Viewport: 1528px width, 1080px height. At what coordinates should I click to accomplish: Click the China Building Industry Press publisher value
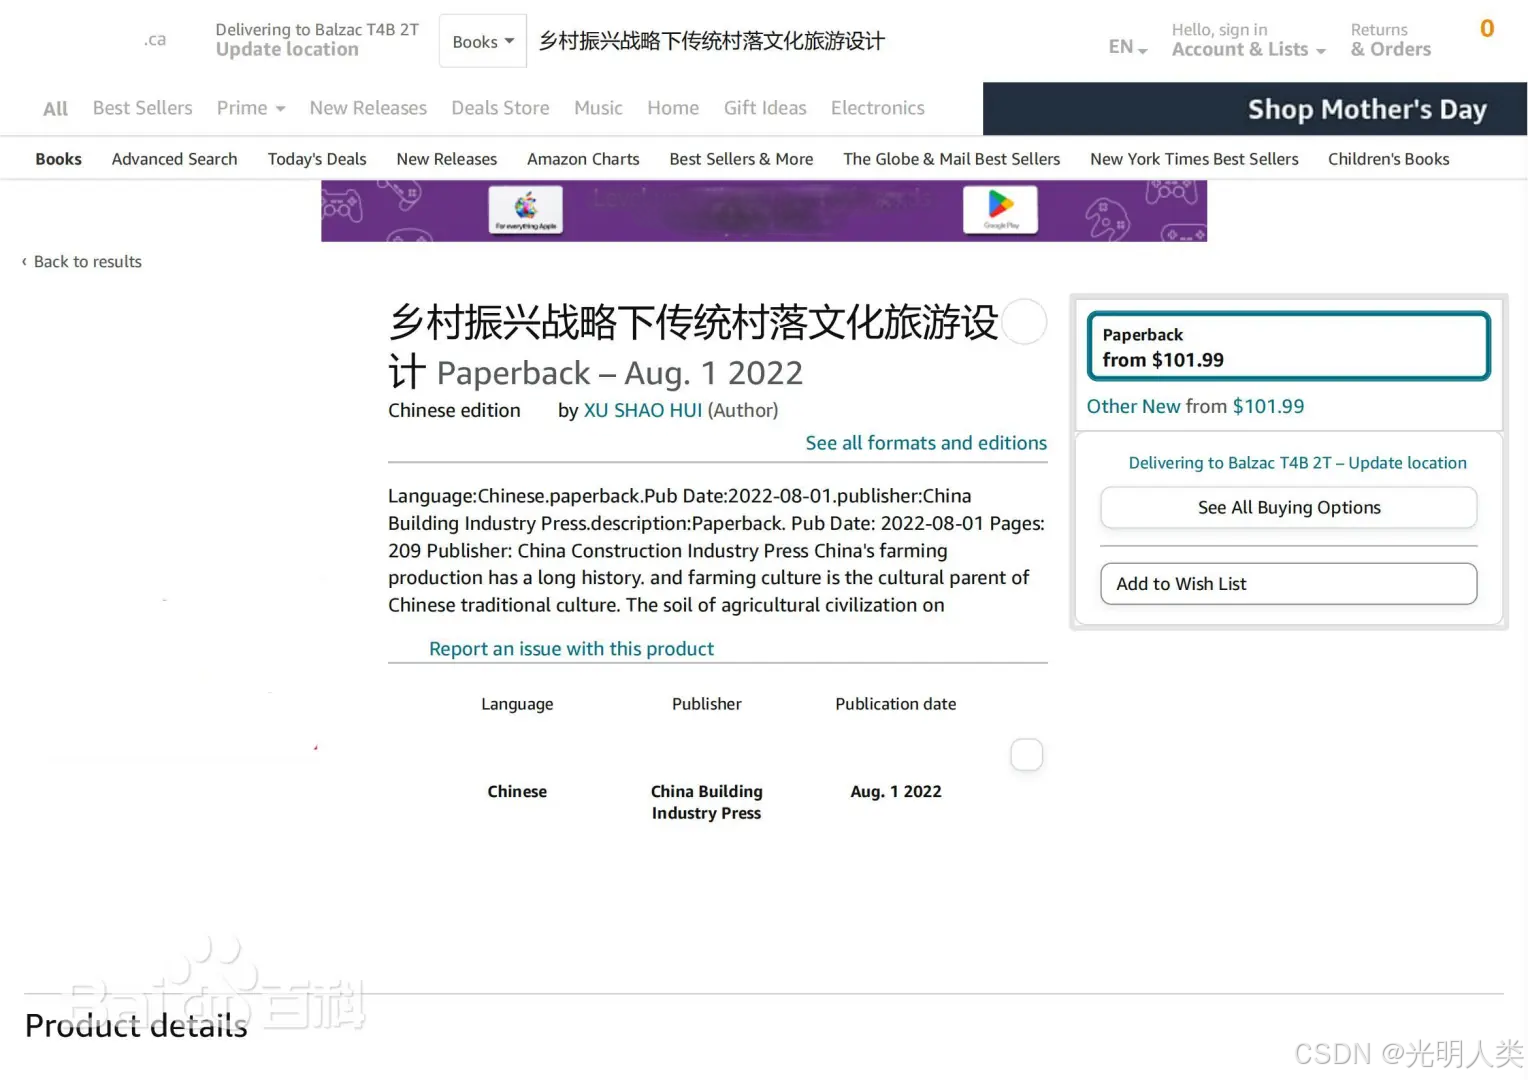[707, 802]
